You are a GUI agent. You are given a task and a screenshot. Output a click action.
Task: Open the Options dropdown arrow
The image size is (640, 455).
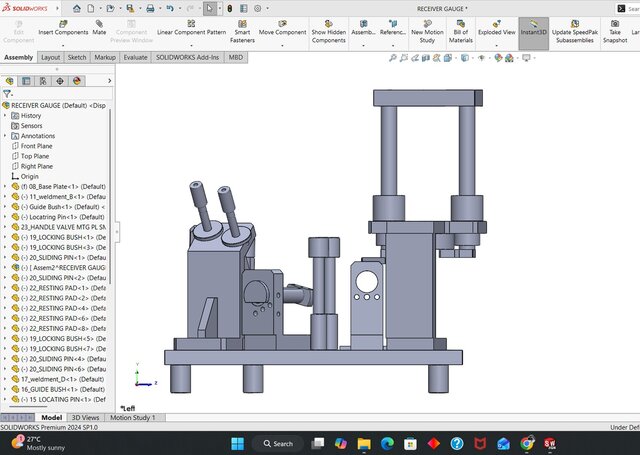(268, 8)
